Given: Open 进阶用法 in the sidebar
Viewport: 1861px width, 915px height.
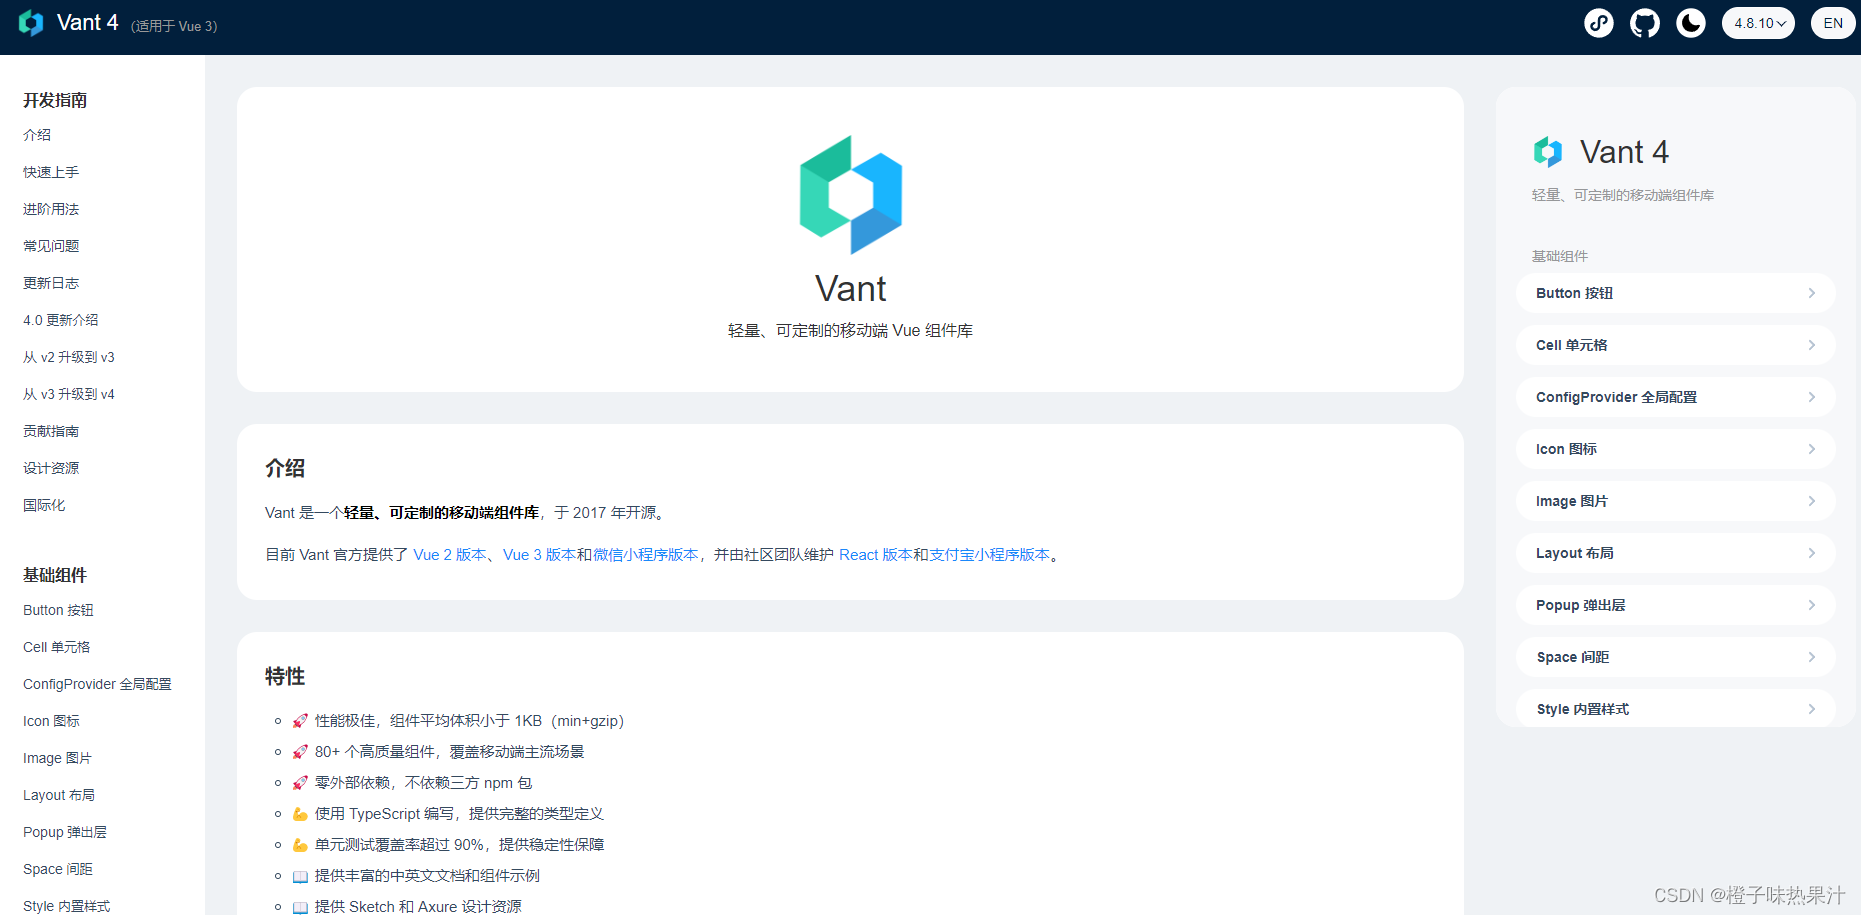Looking at the screenshot, I should tap(51, 209).
